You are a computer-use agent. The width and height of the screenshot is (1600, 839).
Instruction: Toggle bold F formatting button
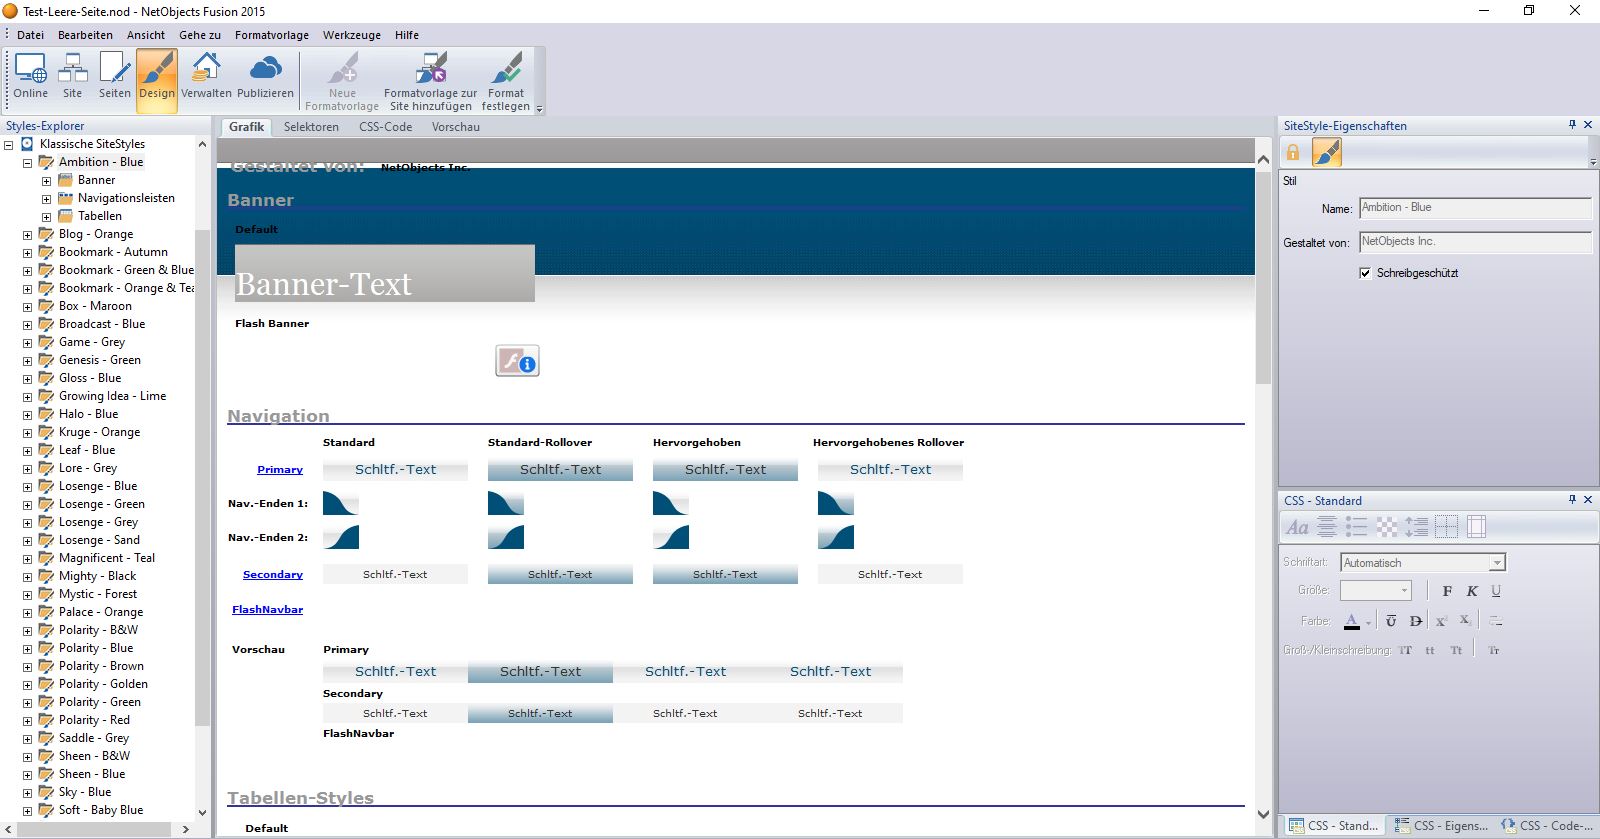[1447, 591]
